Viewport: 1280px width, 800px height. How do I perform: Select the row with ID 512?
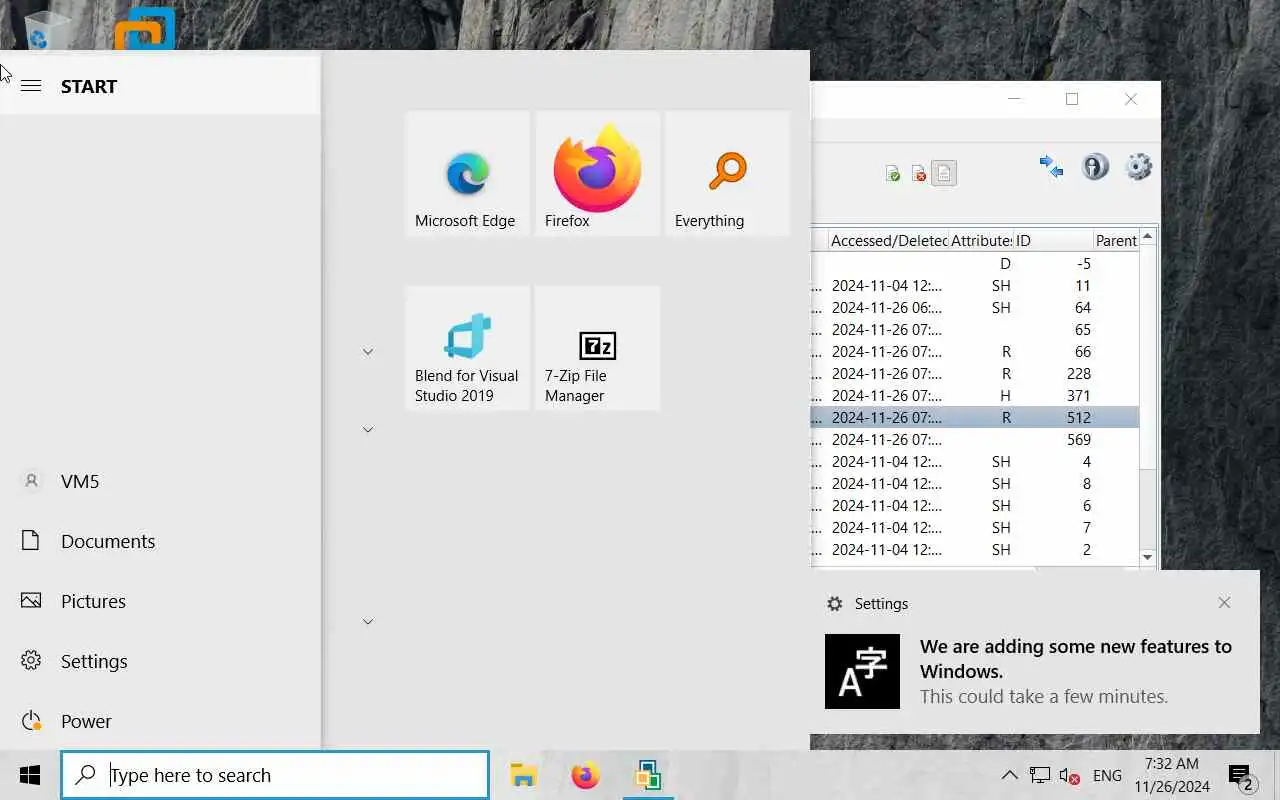pos(975,418)
